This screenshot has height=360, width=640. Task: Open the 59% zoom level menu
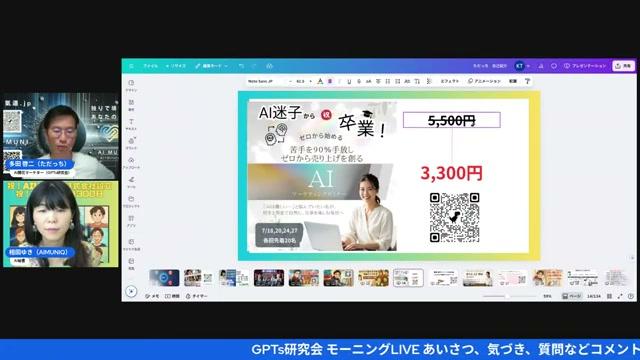(x=547, y=296)
